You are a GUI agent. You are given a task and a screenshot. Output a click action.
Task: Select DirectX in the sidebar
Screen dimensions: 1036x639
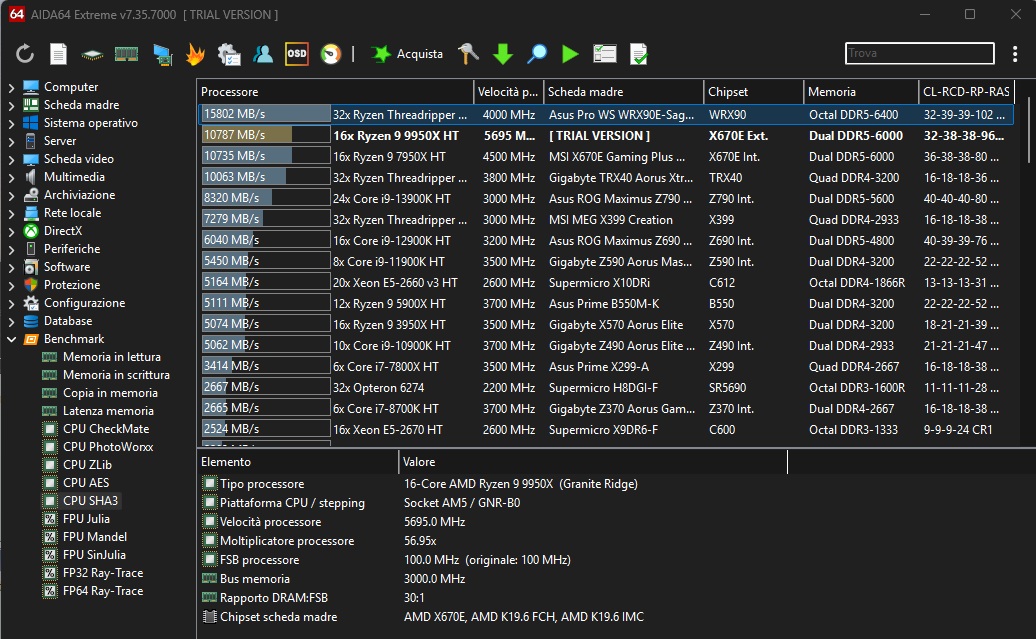63,231
